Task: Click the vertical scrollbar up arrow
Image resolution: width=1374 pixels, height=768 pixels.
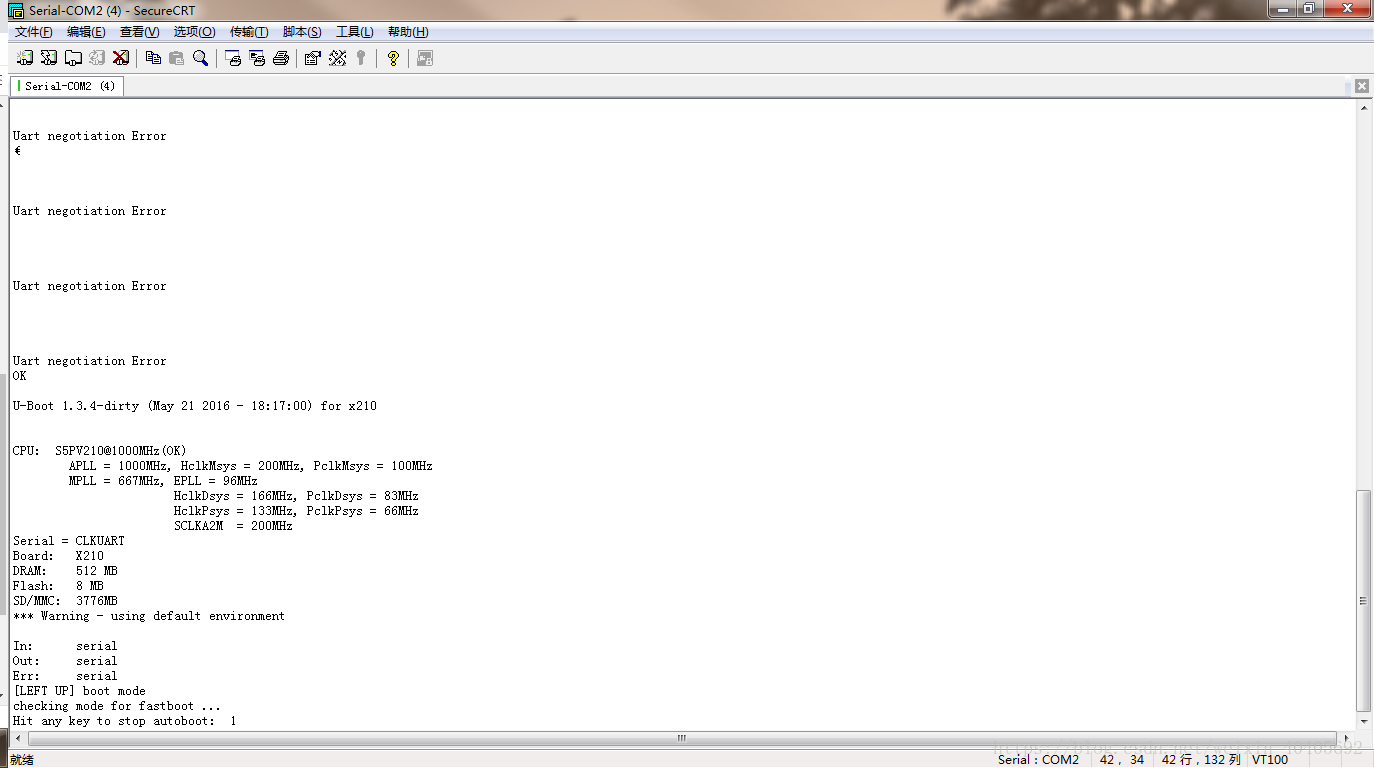Action: pos(1364,107)
